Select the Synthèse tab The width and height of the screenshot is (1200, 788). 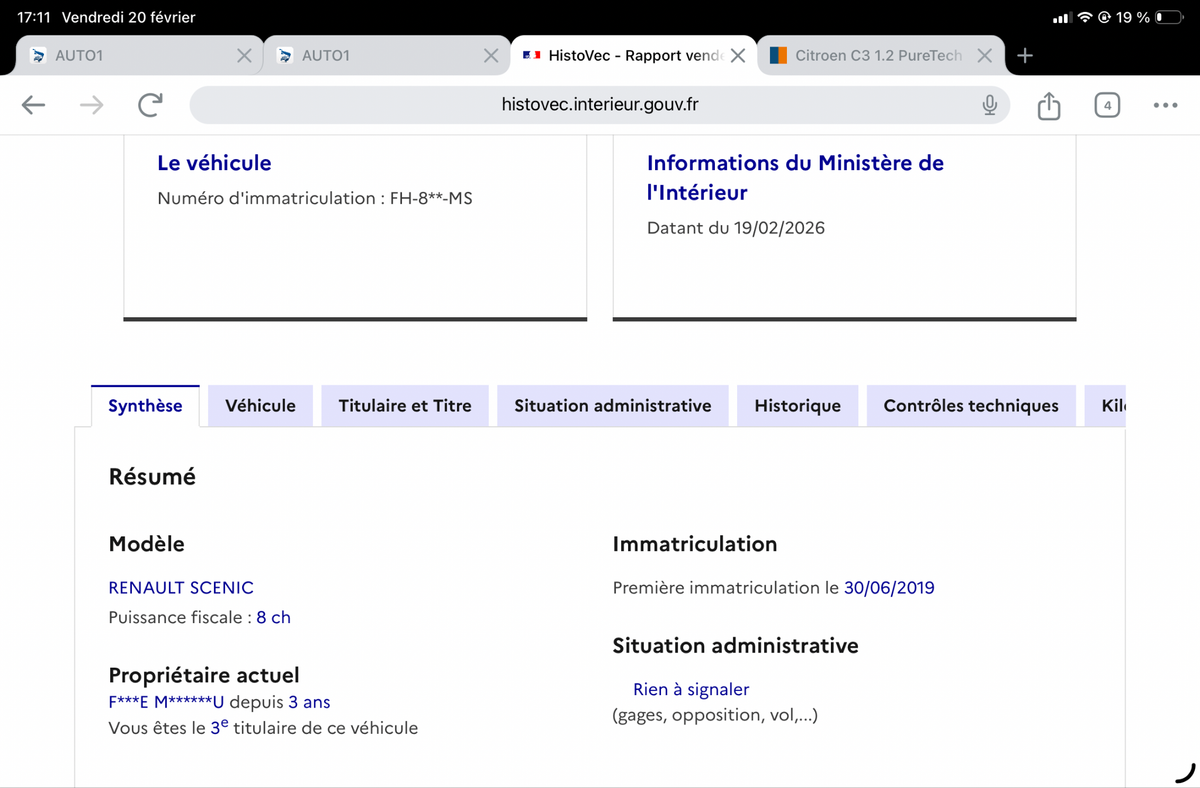145,406
